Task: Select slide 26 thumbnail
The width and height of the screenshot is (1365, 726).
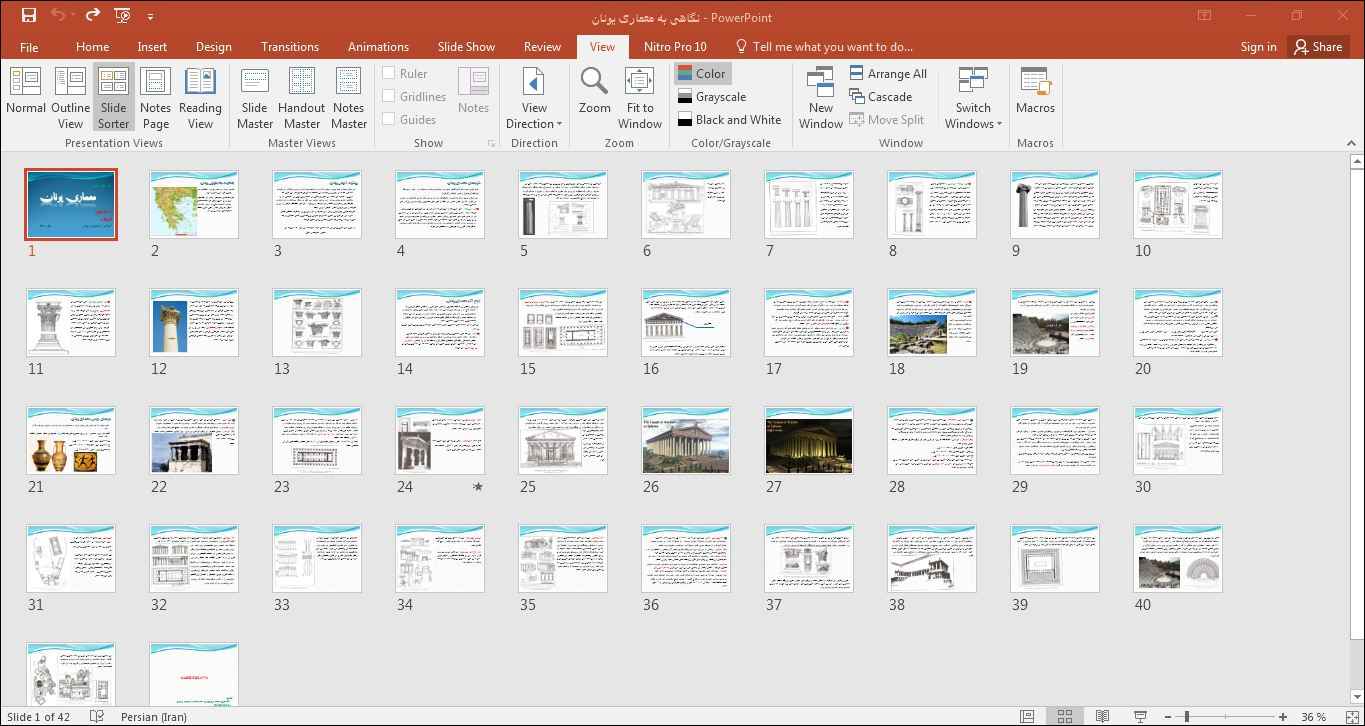Action: point(685,440)
